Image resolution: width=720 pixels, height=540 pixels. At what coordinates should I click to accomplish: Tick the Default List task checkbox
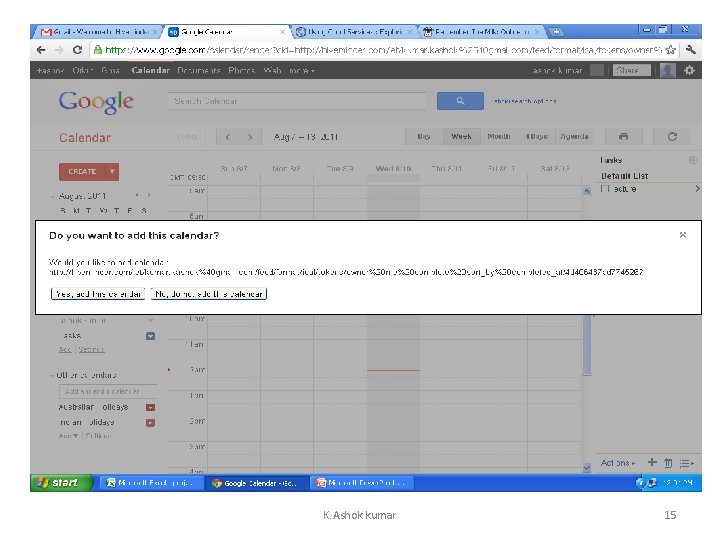[605, 189]
